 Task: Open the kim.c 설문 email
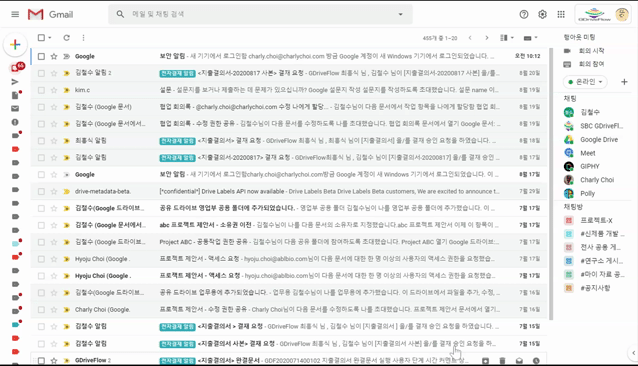click(289, 90)
